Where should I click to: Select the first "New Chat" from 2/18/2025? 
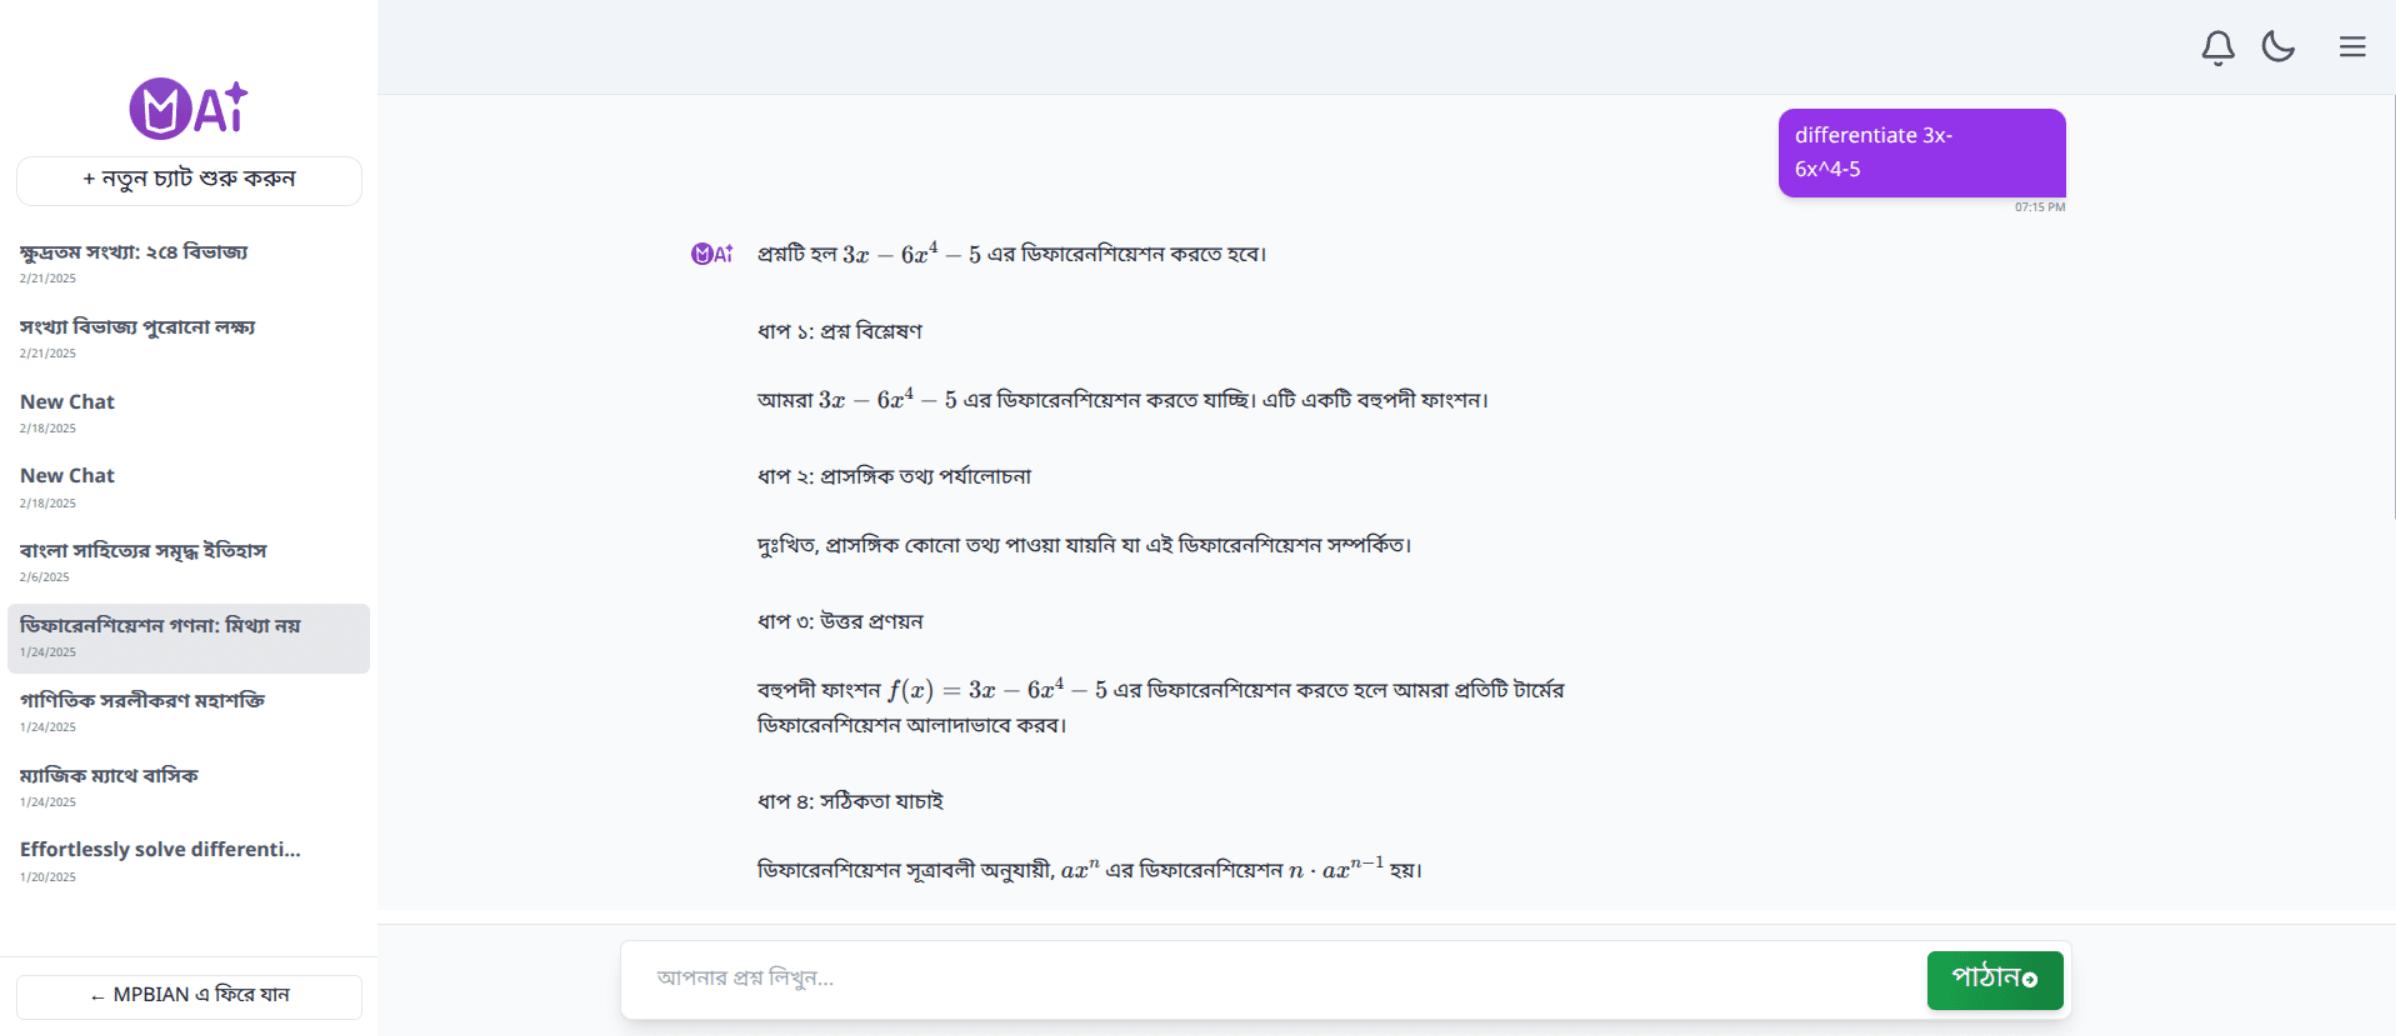pyautogui.click(x=67, y=402)
